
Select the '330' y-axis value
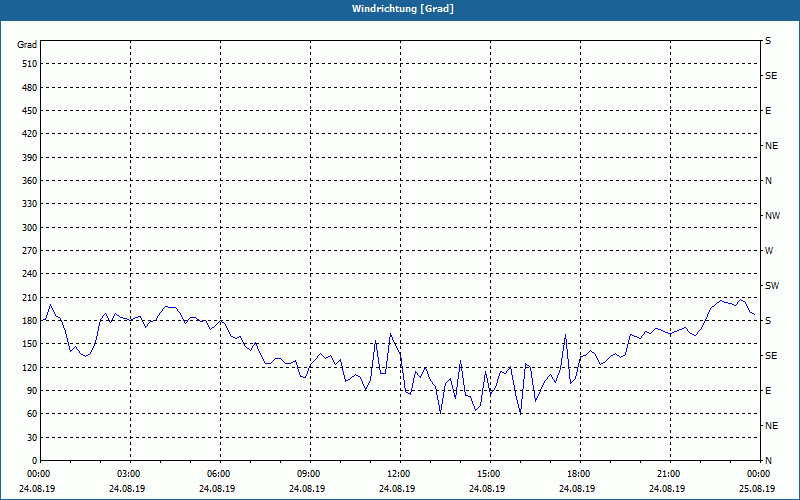tap(30, 204)
